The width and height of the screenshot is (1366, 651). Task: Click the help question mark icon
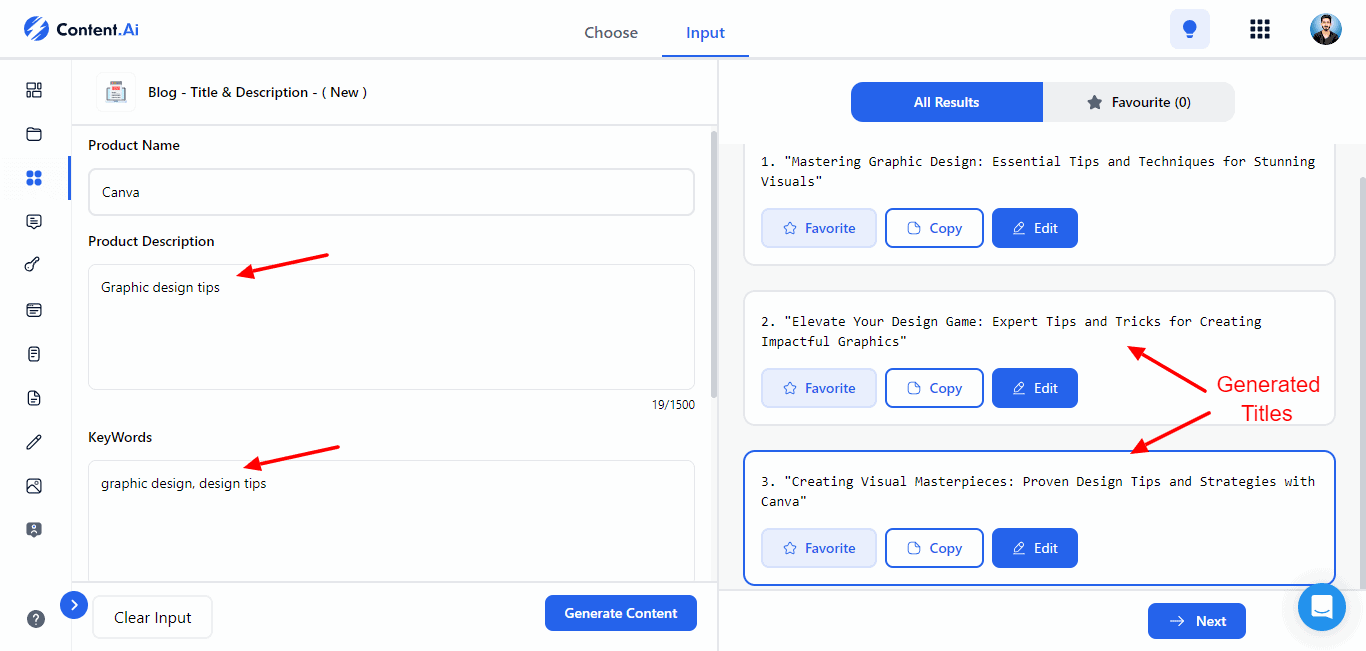tap(36, 618)
